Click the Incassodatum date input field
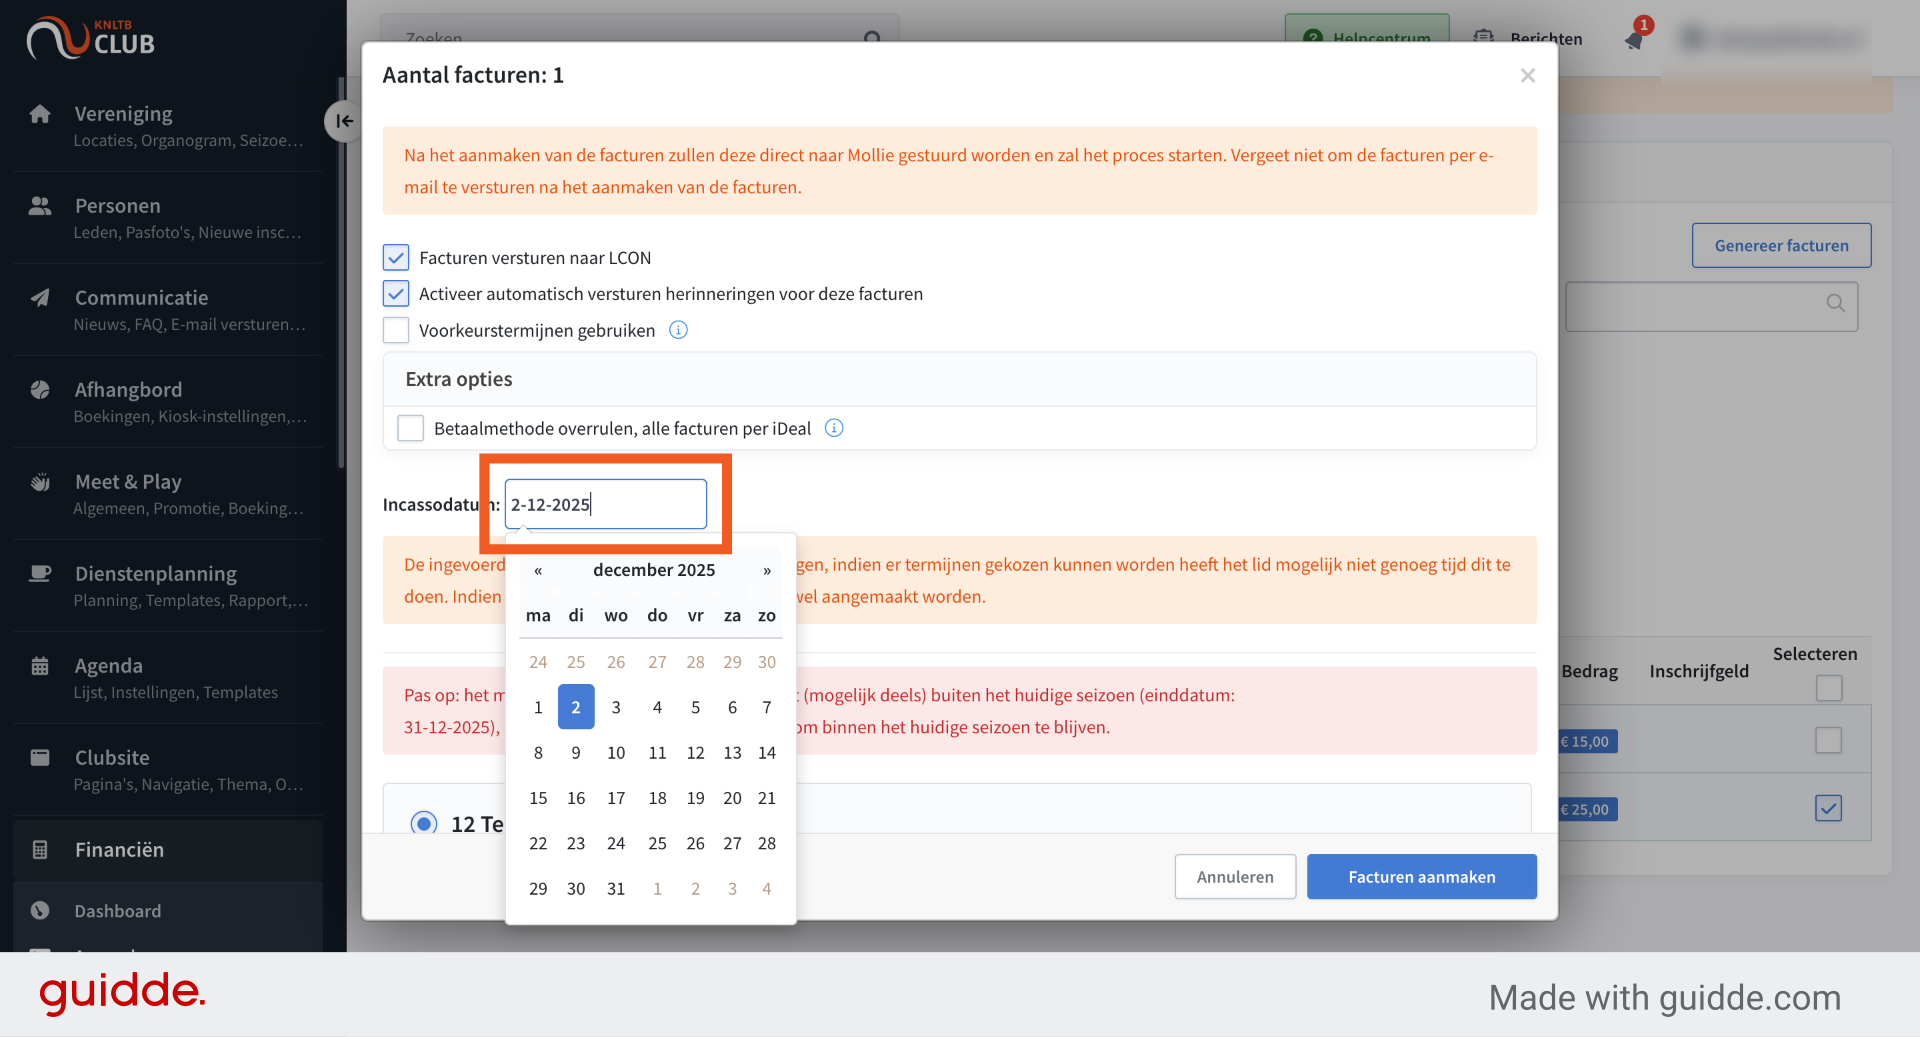 pyautogui.click(x=606, y=504)
